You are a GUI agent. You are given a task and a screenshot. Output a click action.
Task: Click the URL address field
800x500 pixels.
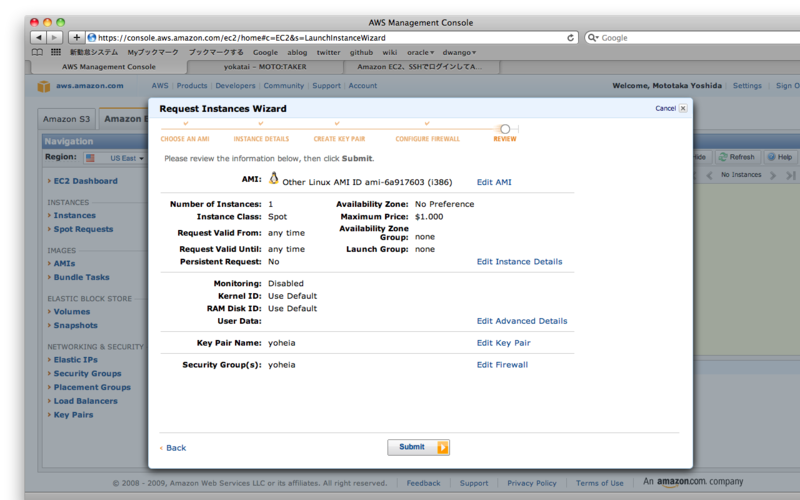point(331,38)
